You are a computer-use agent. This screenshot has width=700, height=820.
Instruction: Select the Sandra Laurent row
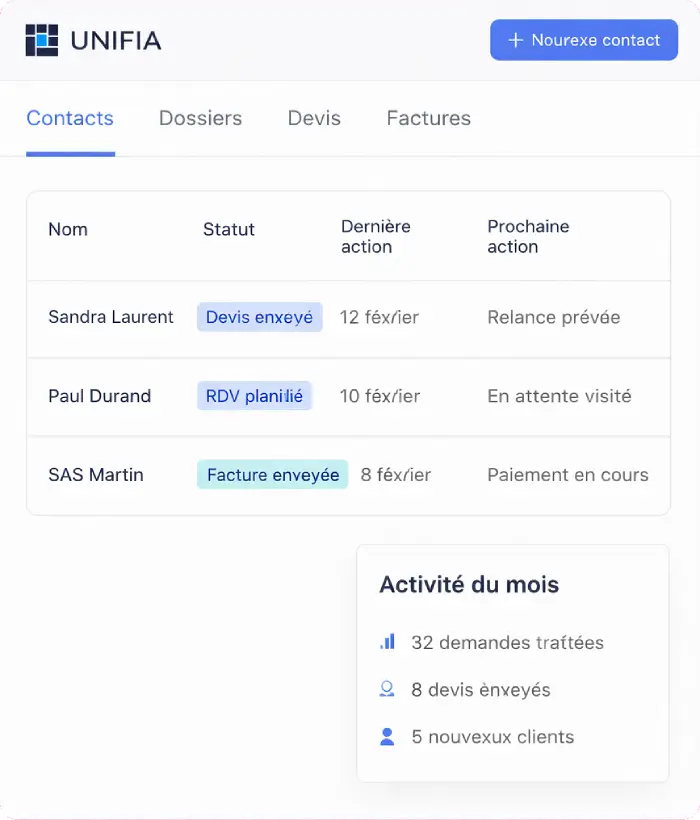point(110,317)
